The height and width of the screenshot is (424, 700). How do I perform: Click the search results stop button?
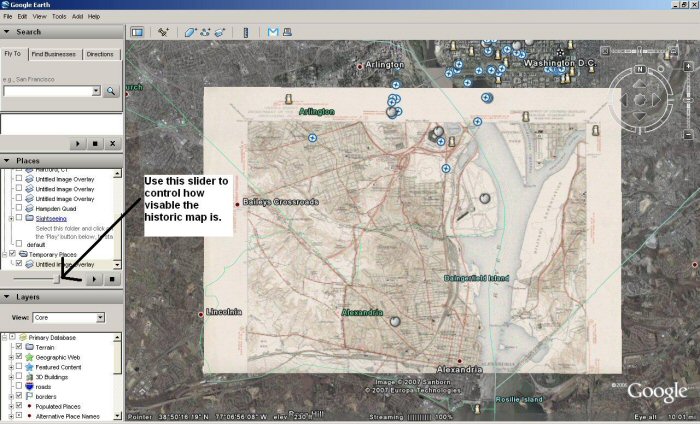click(x=95, y=144)
